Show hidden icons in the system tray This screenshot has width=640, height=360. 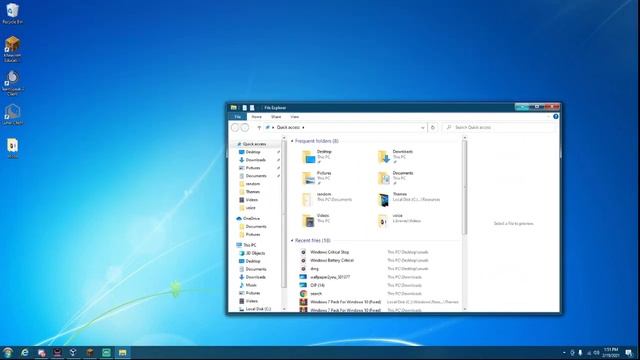(x=564, y=353)
